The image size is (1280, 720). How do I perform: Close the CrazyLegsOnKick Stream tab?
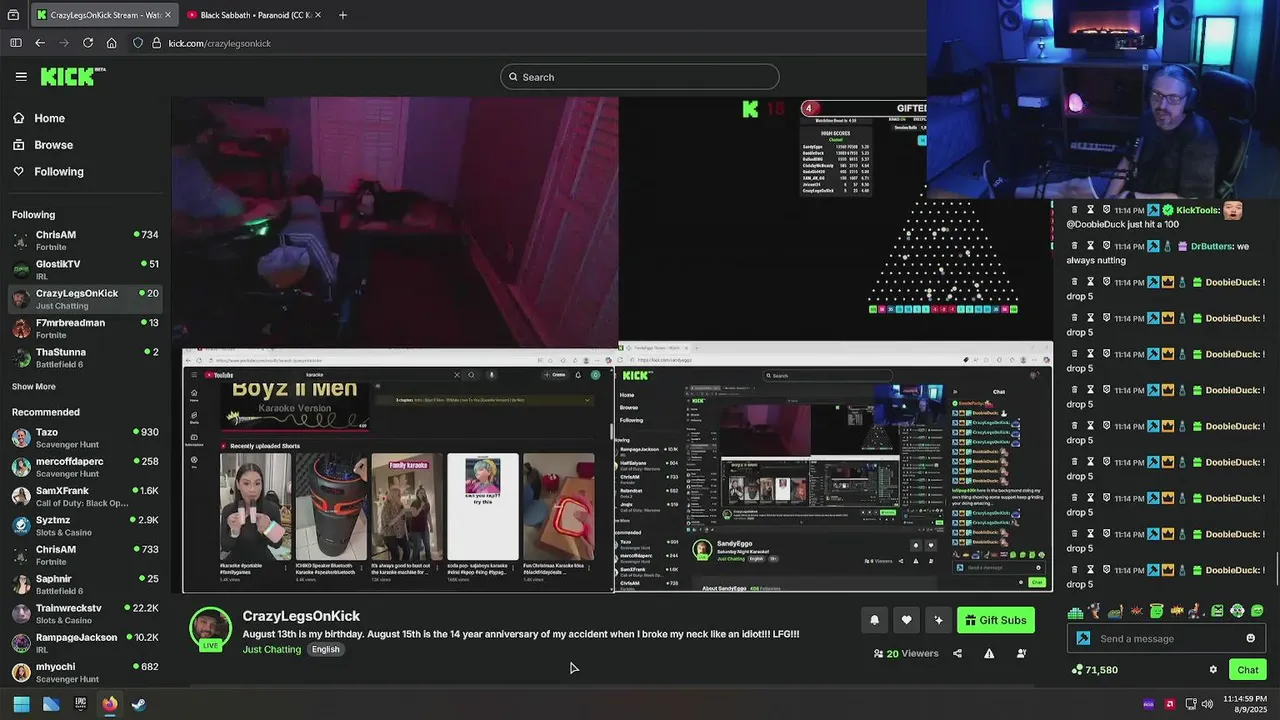click(x=167, y=15)
